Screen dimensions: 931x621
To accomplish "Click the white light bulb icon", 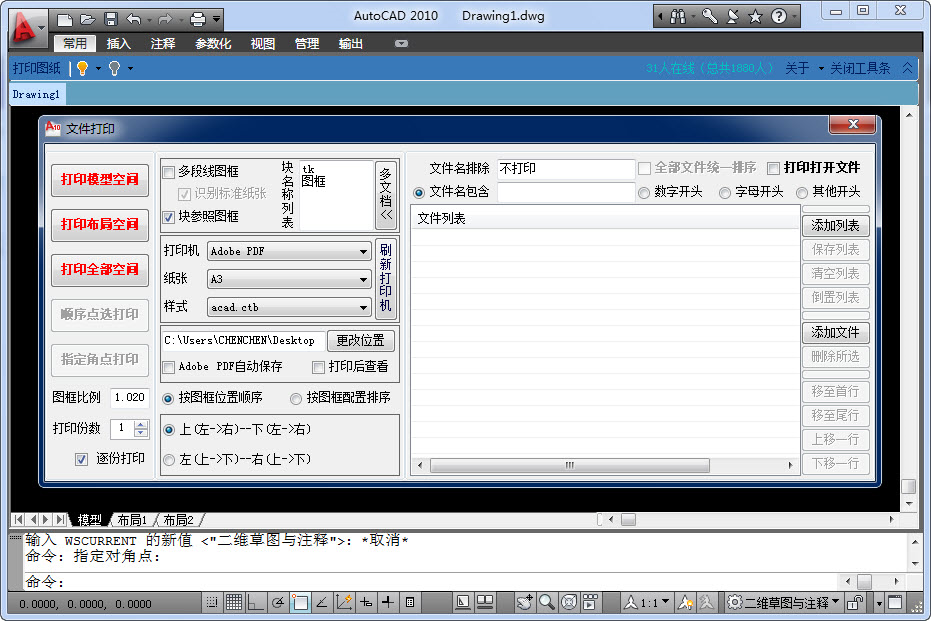I will [115, 68].
